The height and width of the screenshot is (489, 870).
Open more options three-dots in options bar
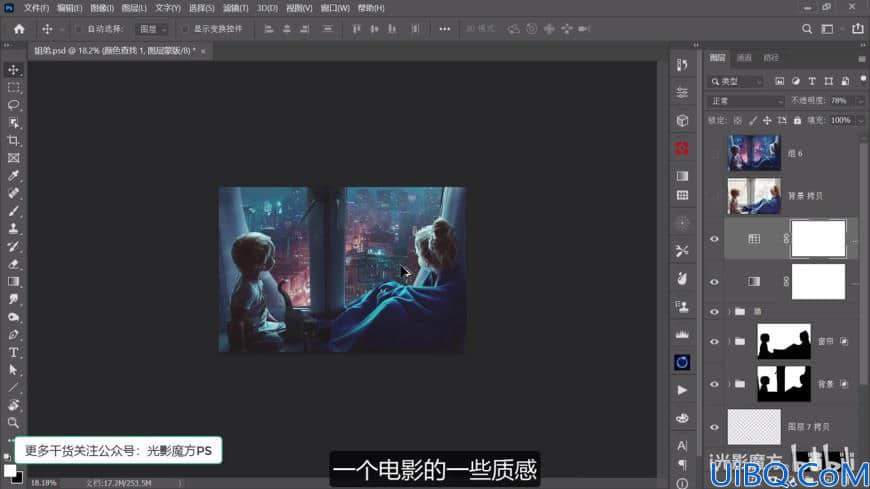point(444,29)
